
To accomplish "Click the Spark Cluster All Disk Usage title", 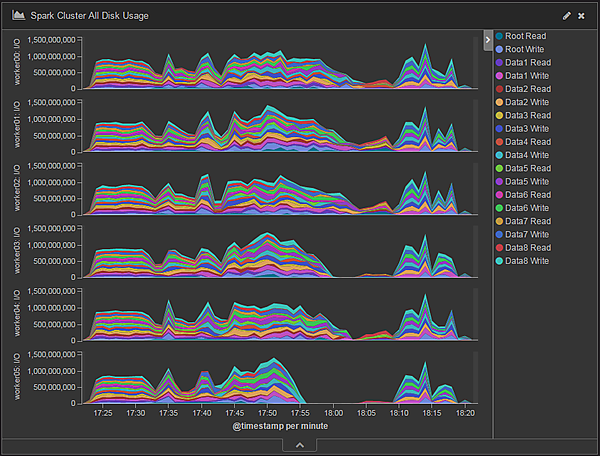I will 102,16.
